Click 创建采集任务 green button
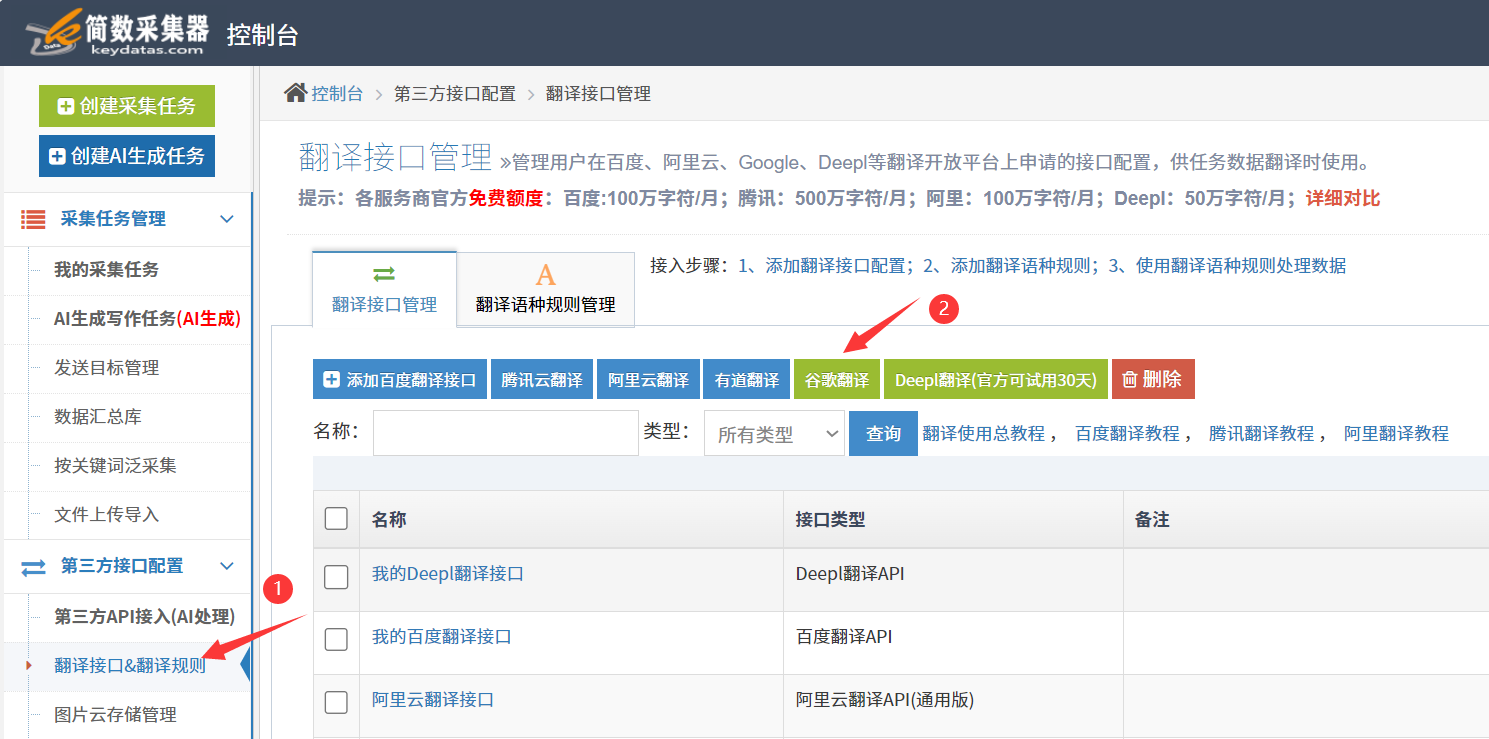Screen dimensions: 1489x739 pyautogui.click(x=127, y=106)
